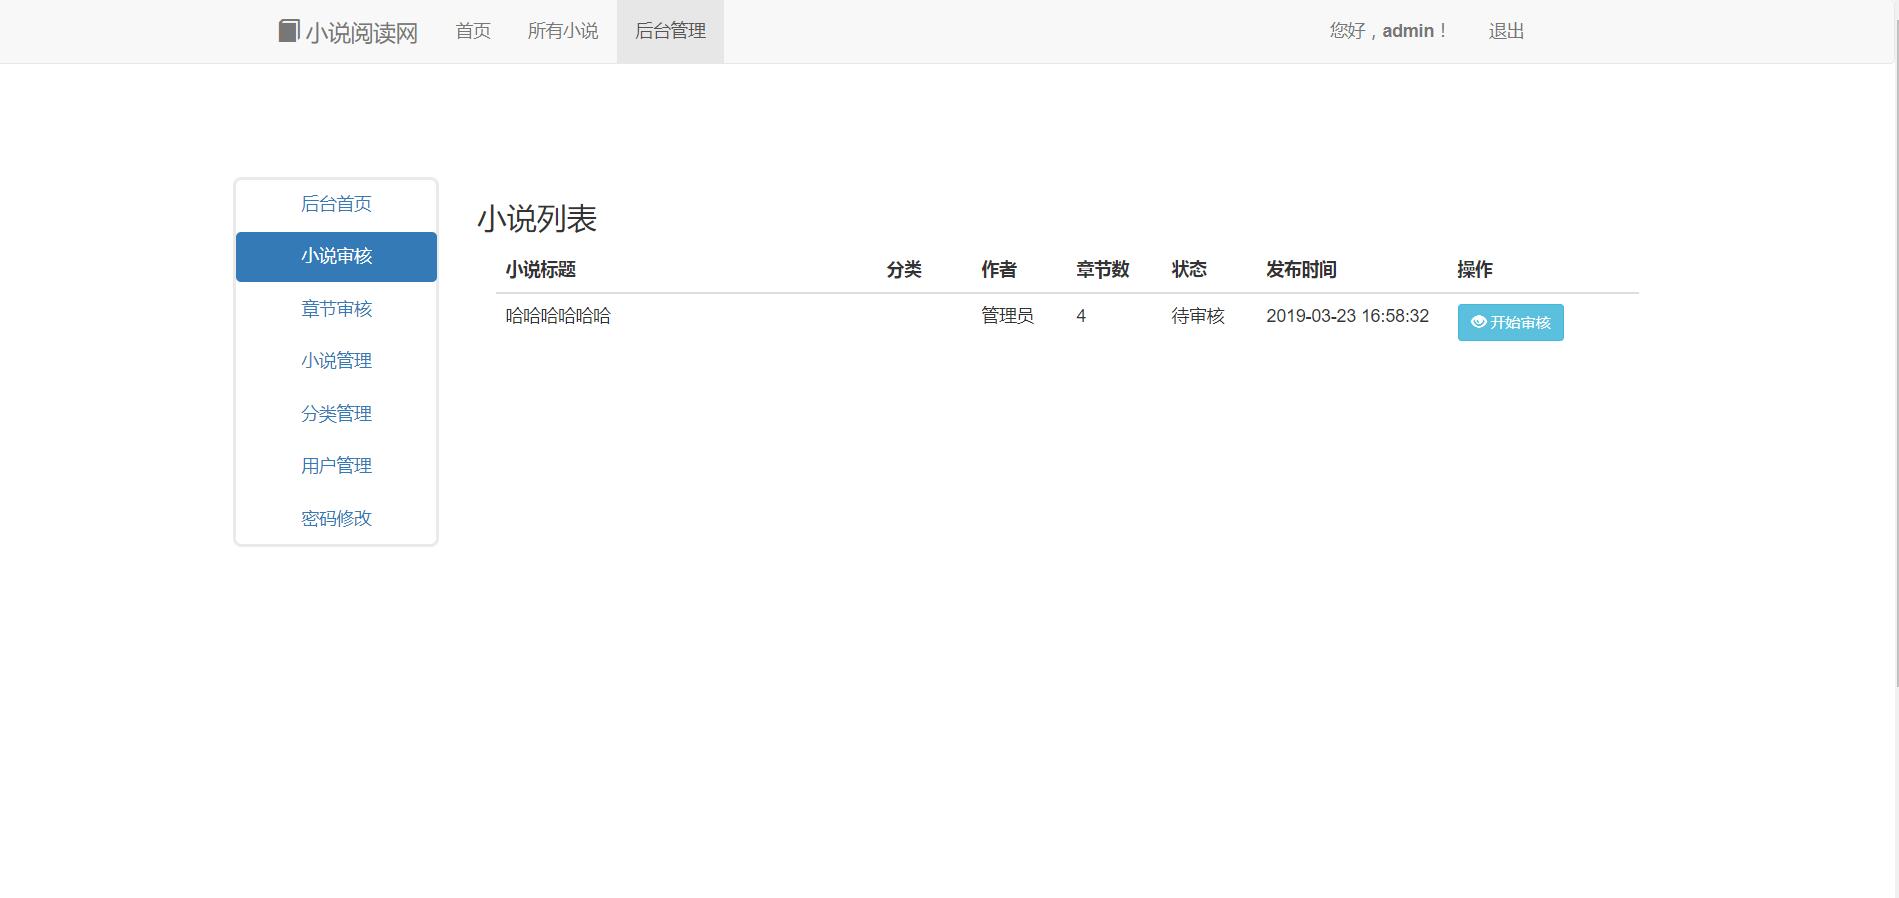Click the status cell 待审核
This screenshot has width=1899, height=898.
point(1198,316)
